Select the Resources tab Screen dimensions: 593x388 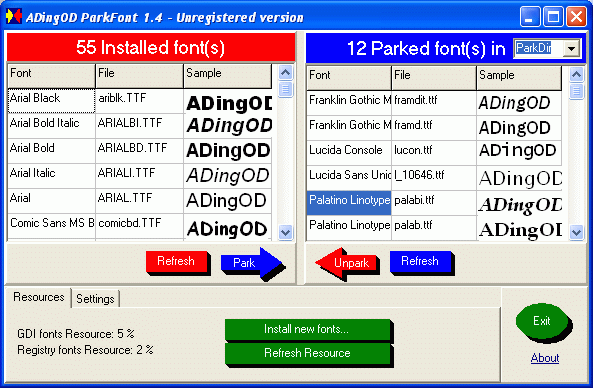point(39,297)
